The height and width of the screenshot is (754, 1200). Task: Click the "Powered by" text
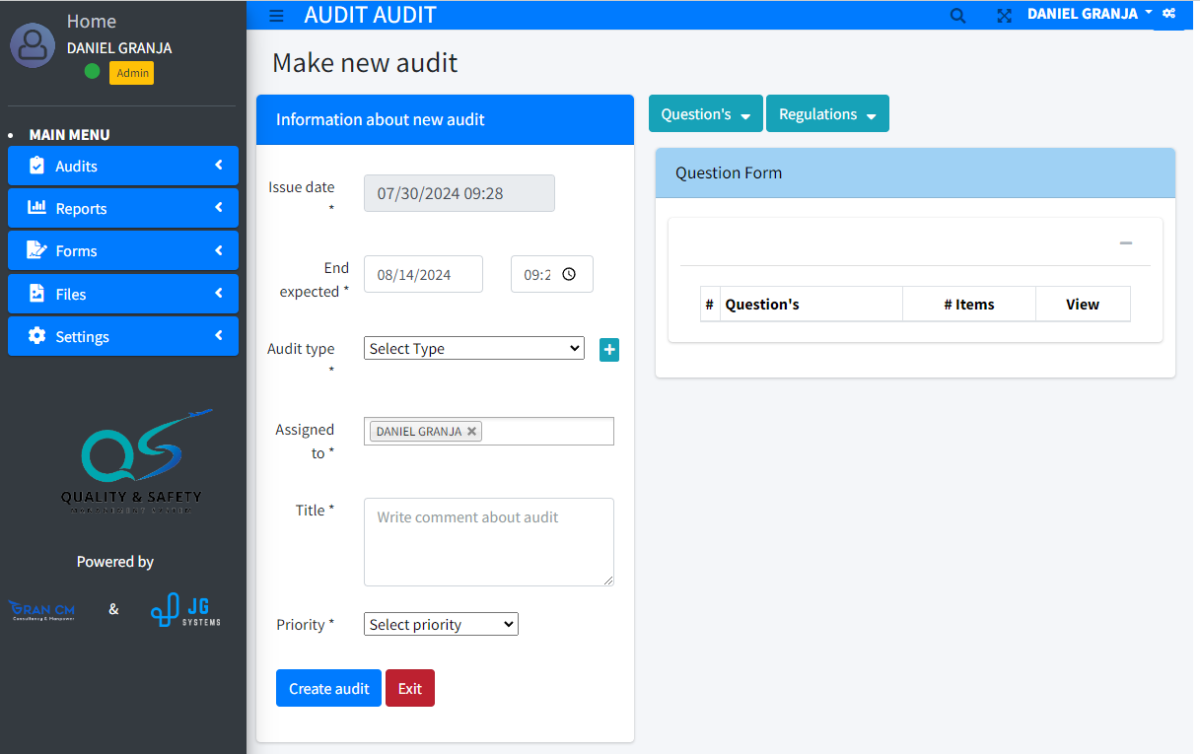[115, 562]
